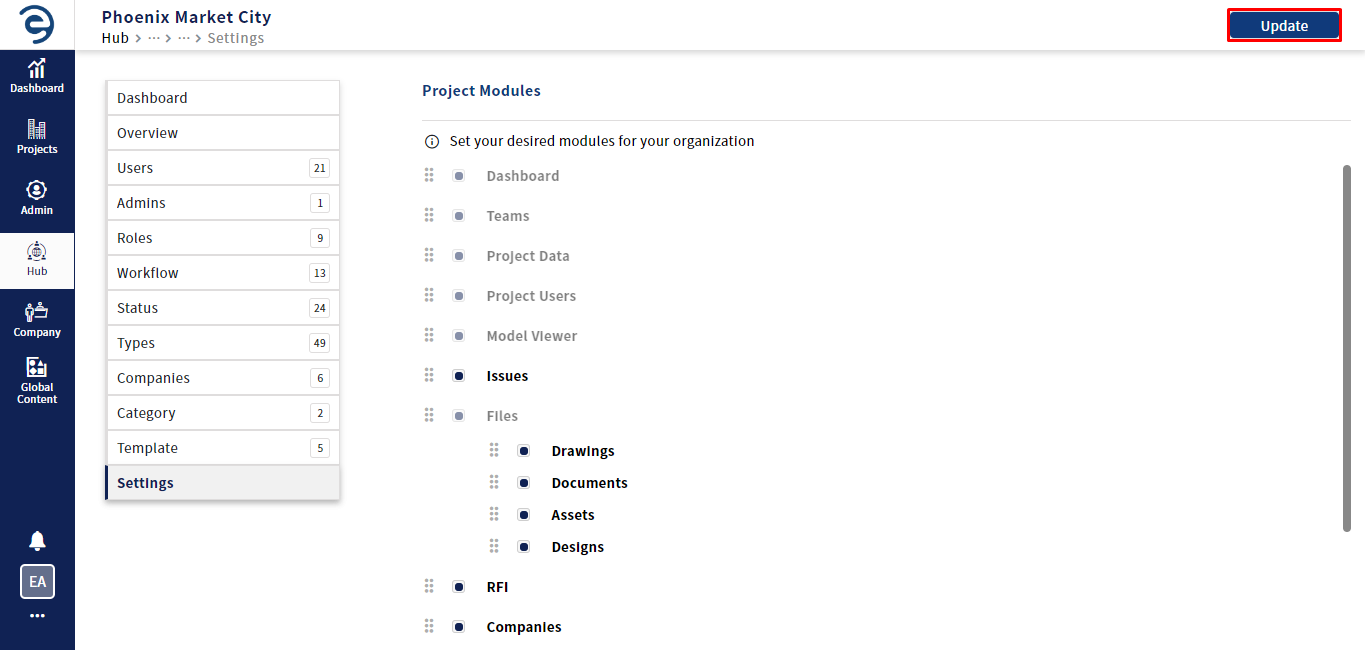Disable the Companies module checkbox
Screen dimensions: 1365x650
(459, 627)
